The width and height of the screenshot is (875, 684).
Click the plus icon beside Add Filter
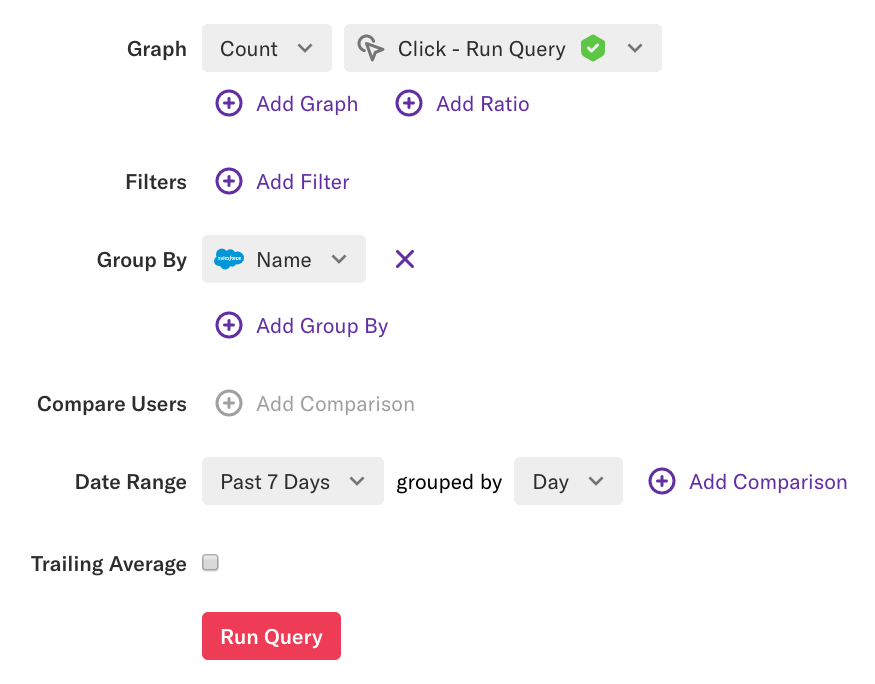(x=229, y=181)
